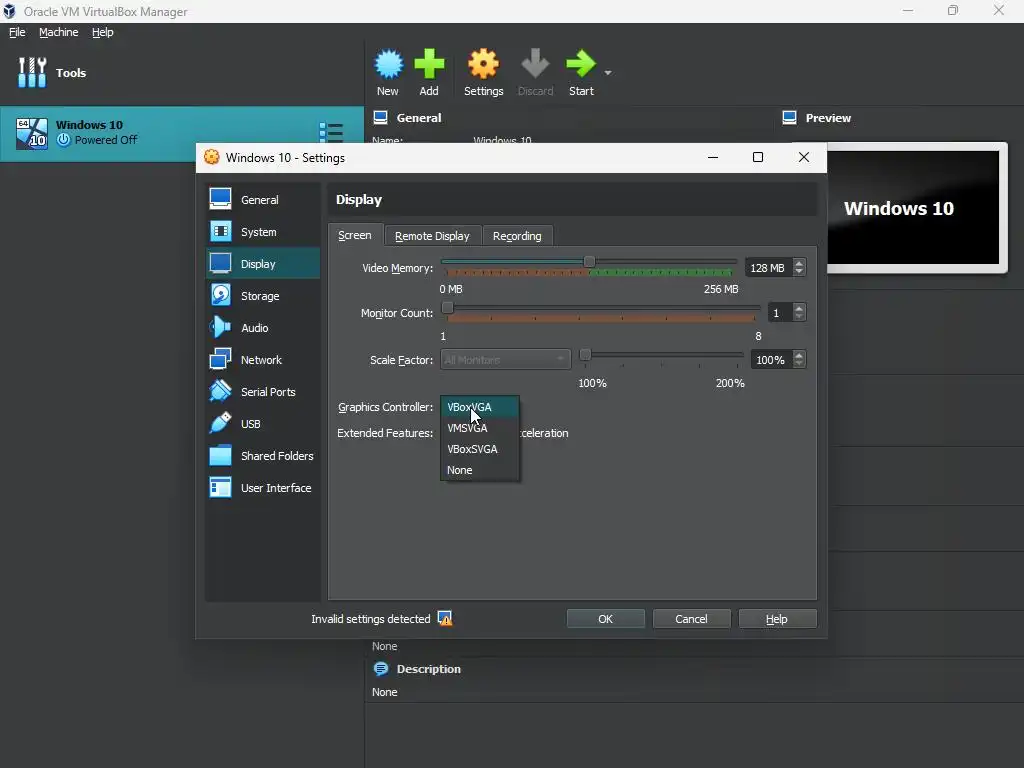
Task: Choose None graphics controller option
Action: (x=480, y=470)
